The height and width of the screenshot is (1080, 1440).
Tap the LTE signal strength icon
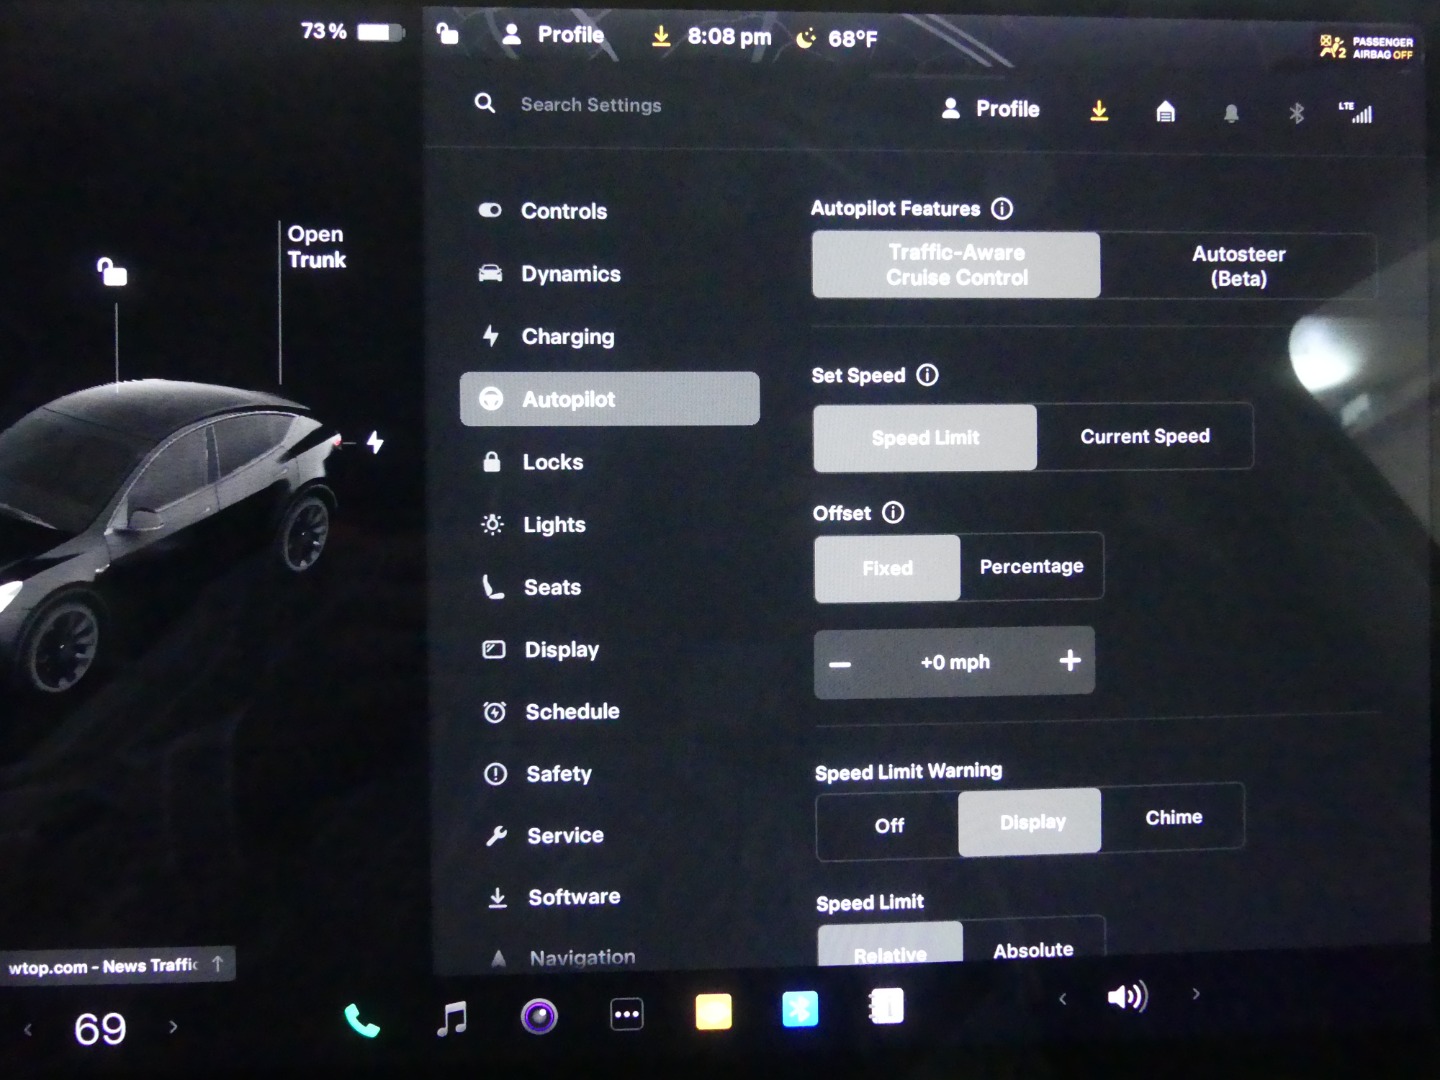1355,112
